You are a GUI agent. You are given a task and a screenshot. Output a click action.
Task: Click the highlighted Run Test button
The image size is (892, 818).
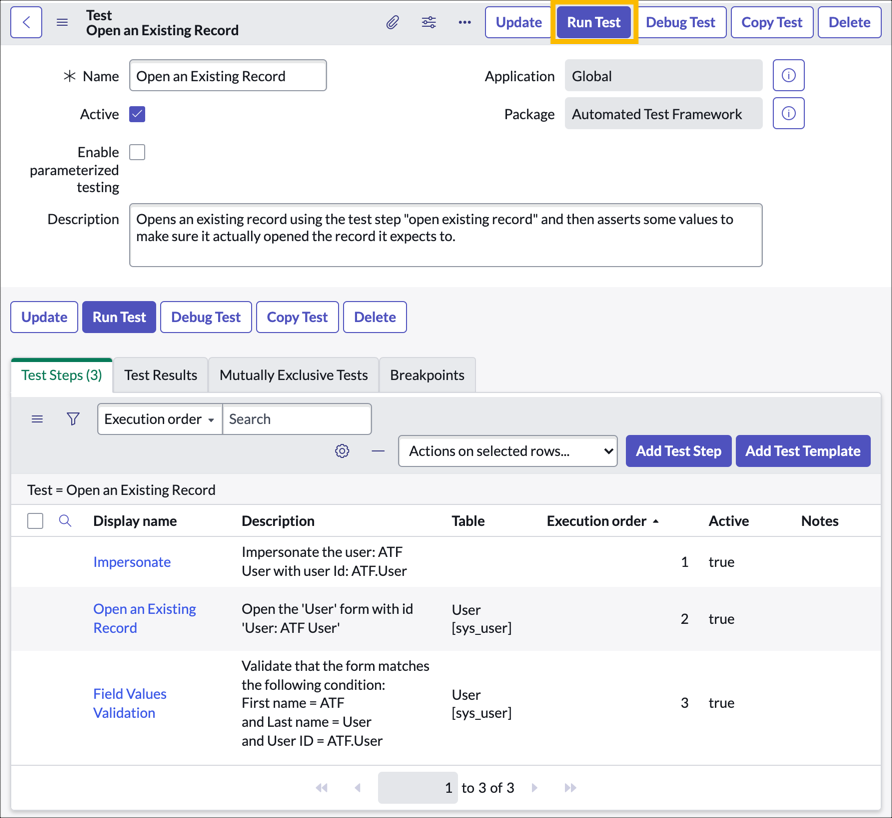pos(593,21)
